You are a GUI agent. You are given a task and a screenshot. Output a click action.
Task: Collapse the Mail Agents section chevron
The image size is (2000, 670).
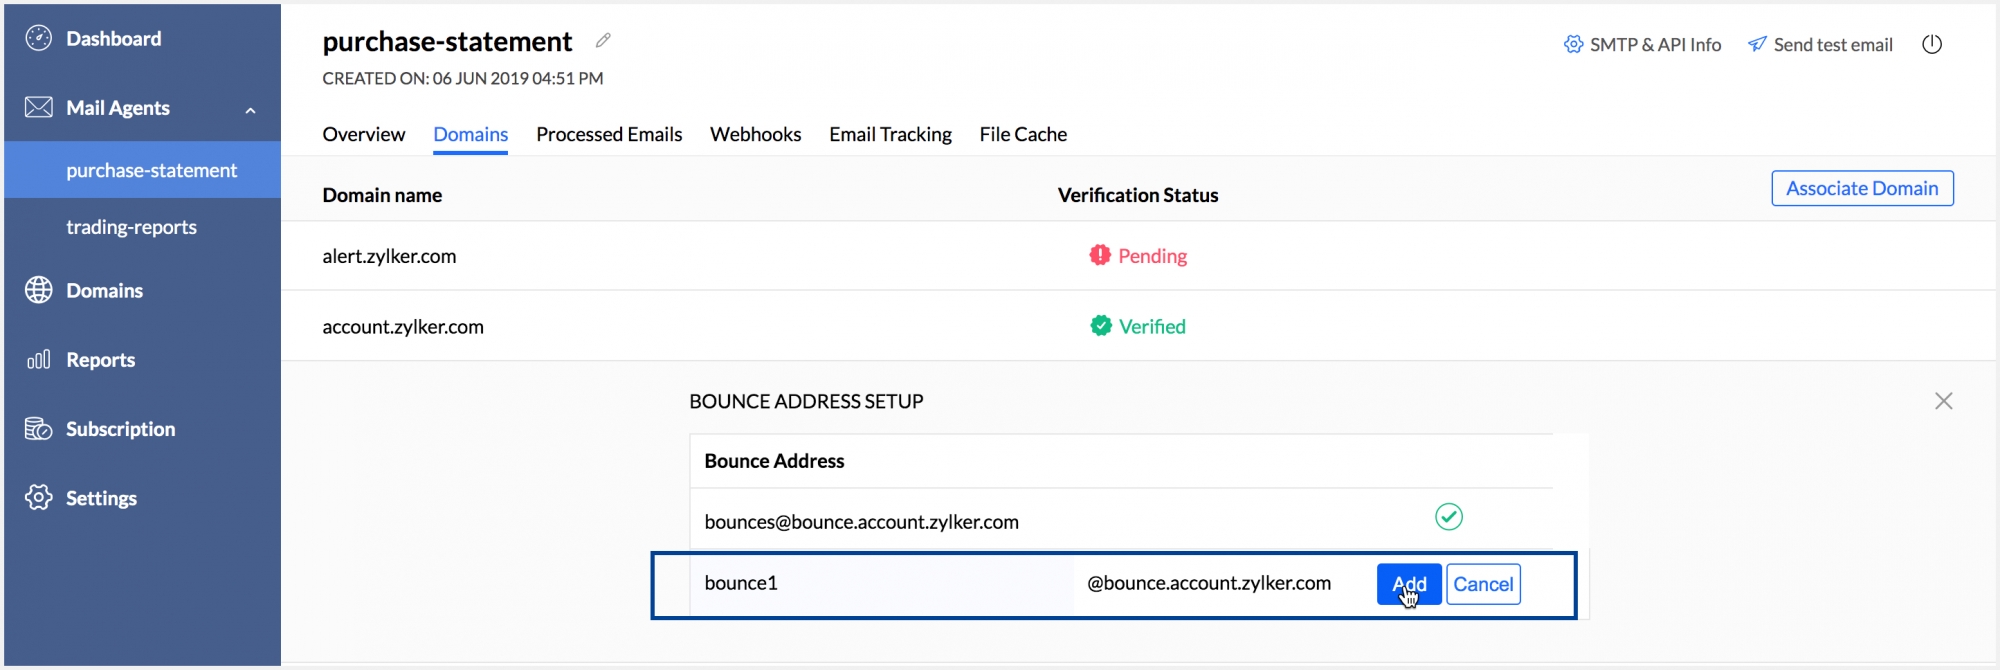pyautogui.click(x=250, y=110)
